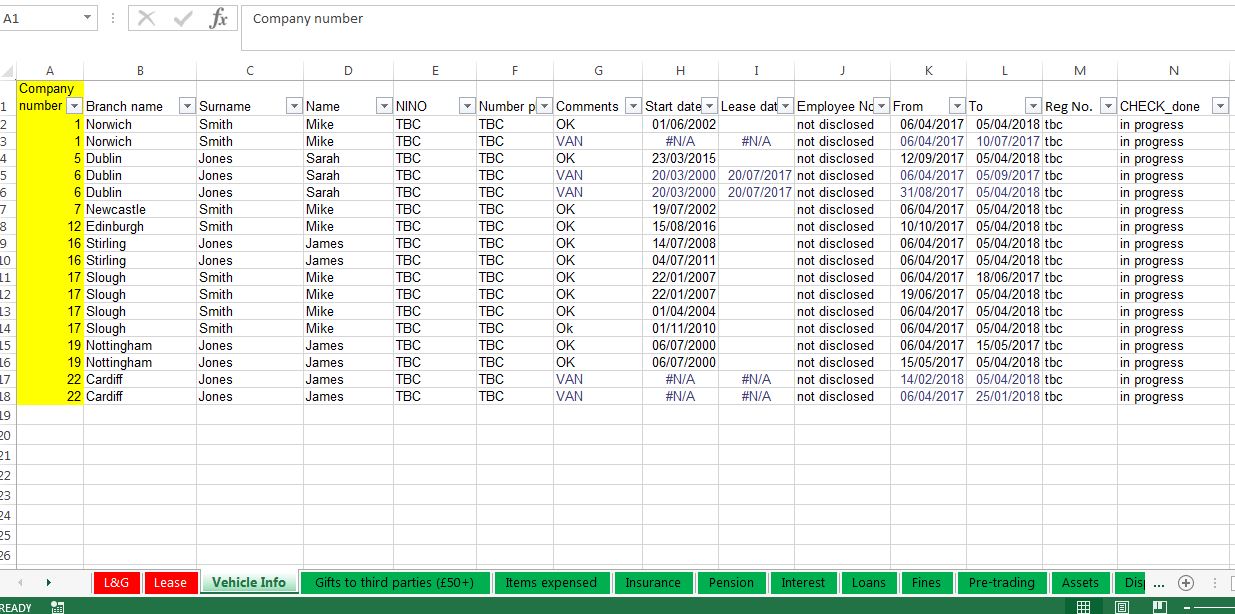Open the CHECK_done filter dropdown
This screenshot has height=614, width=1235.
coord(1219,105)
